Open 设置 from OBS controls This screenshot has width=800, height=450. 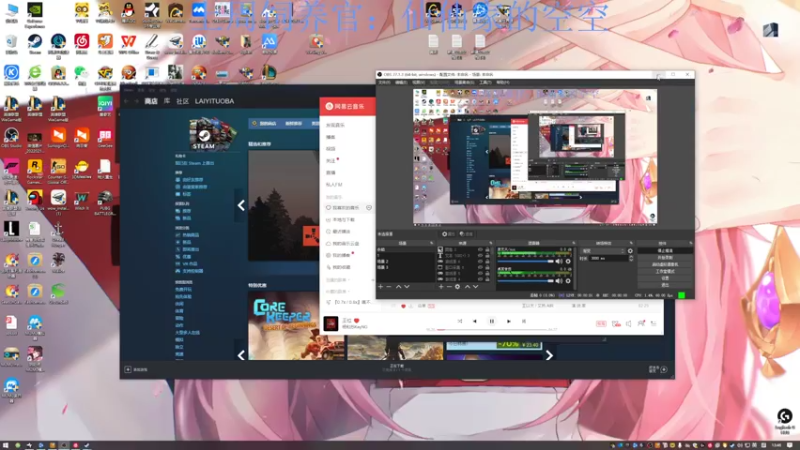[x=665, y=278]
